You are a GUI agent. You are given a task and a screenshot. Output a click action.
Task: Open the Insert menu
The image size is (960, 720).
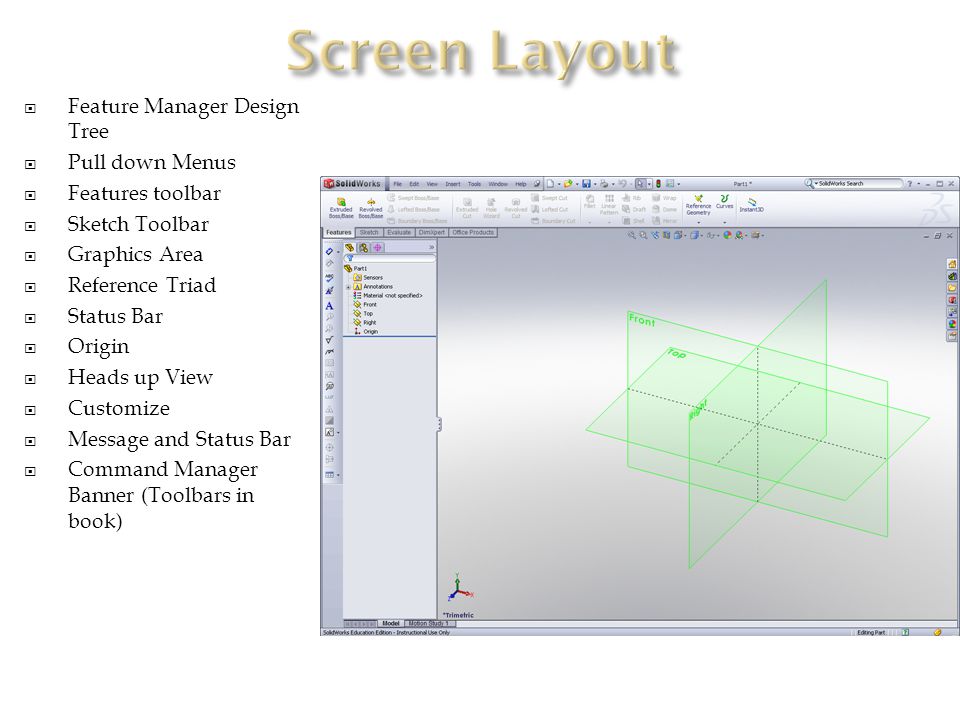click(452, 184)
